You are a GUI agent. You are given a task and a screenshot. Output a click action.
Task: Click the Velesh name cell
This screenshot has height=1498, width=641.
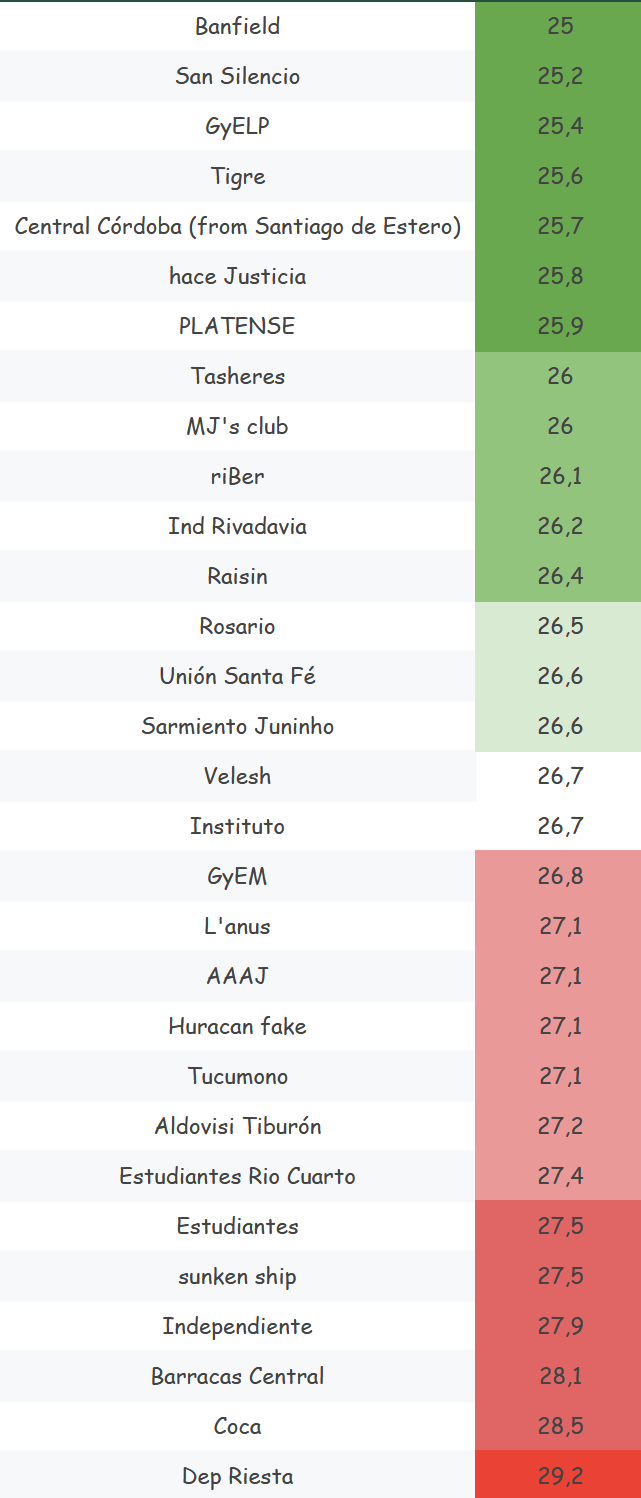coord(238,777)
